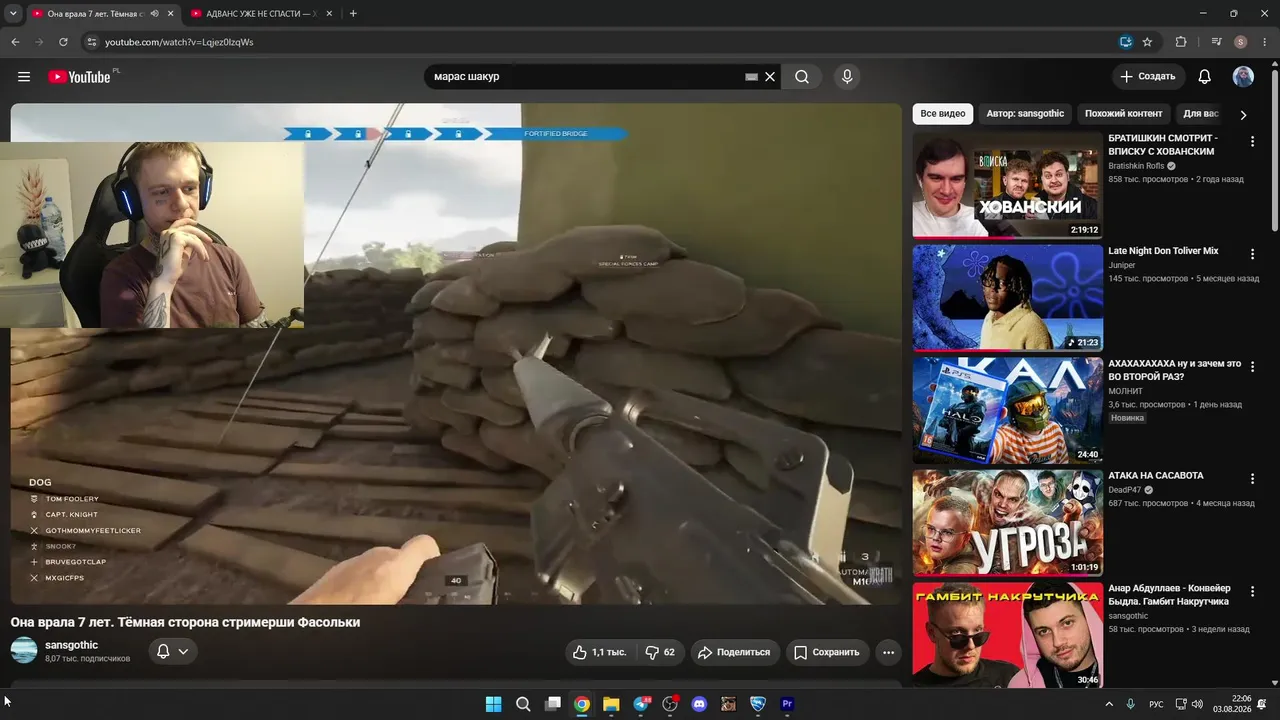Like the video with the thumbs-up button
The width and height of the screenshot is (1280, 720).
click(x=600, y=652)
